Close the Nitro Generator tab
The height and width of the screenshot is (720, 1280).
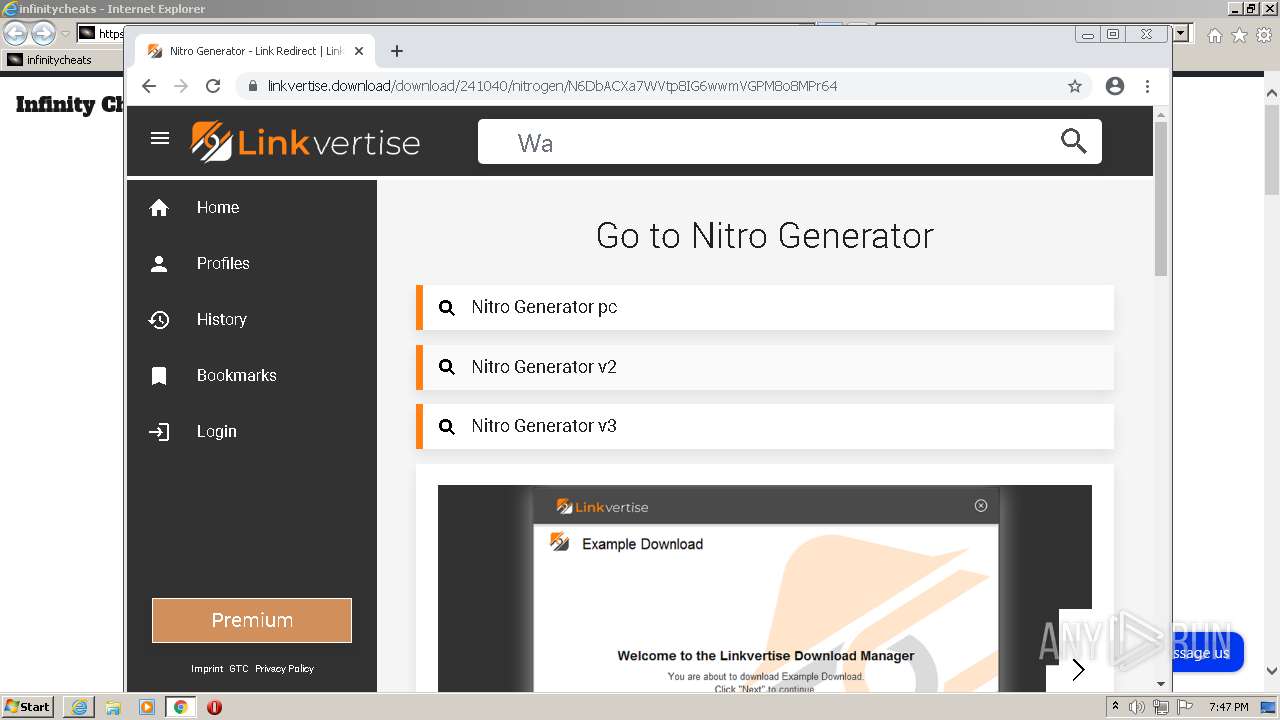click(359, 51)
